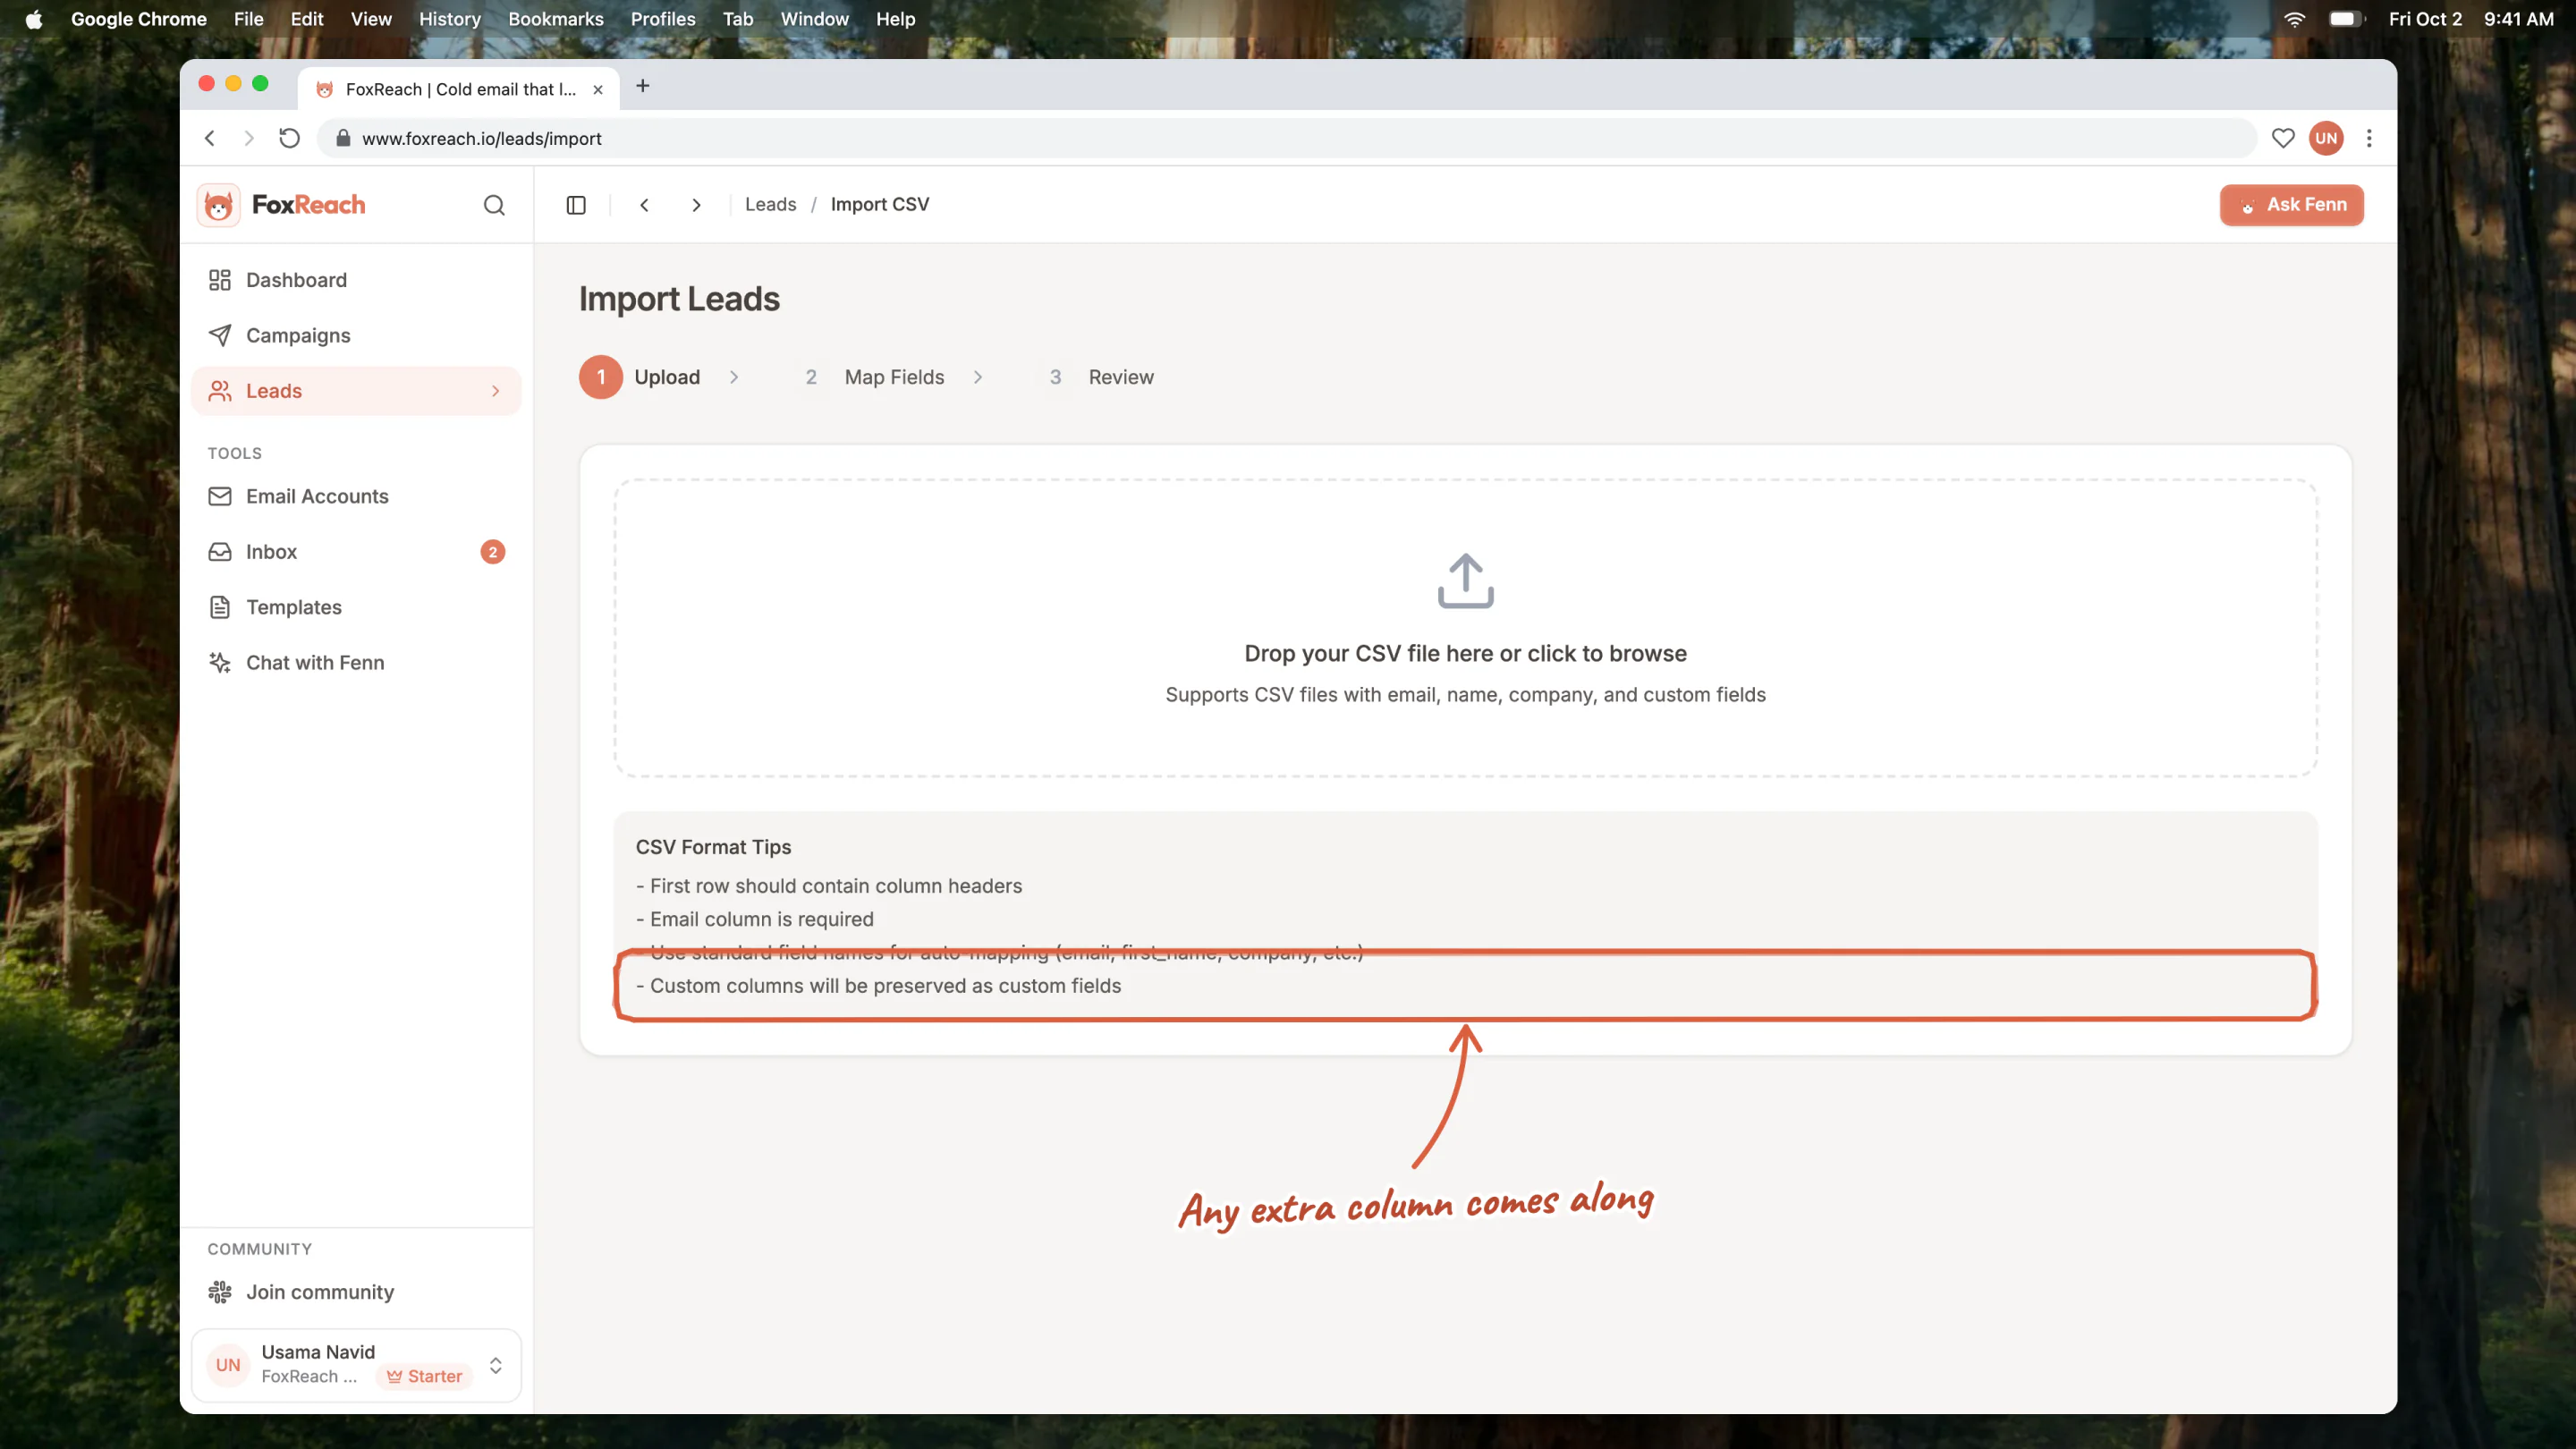
Task: Click the Import CSV breadcrumb text
Action: (x=879, y=204)
